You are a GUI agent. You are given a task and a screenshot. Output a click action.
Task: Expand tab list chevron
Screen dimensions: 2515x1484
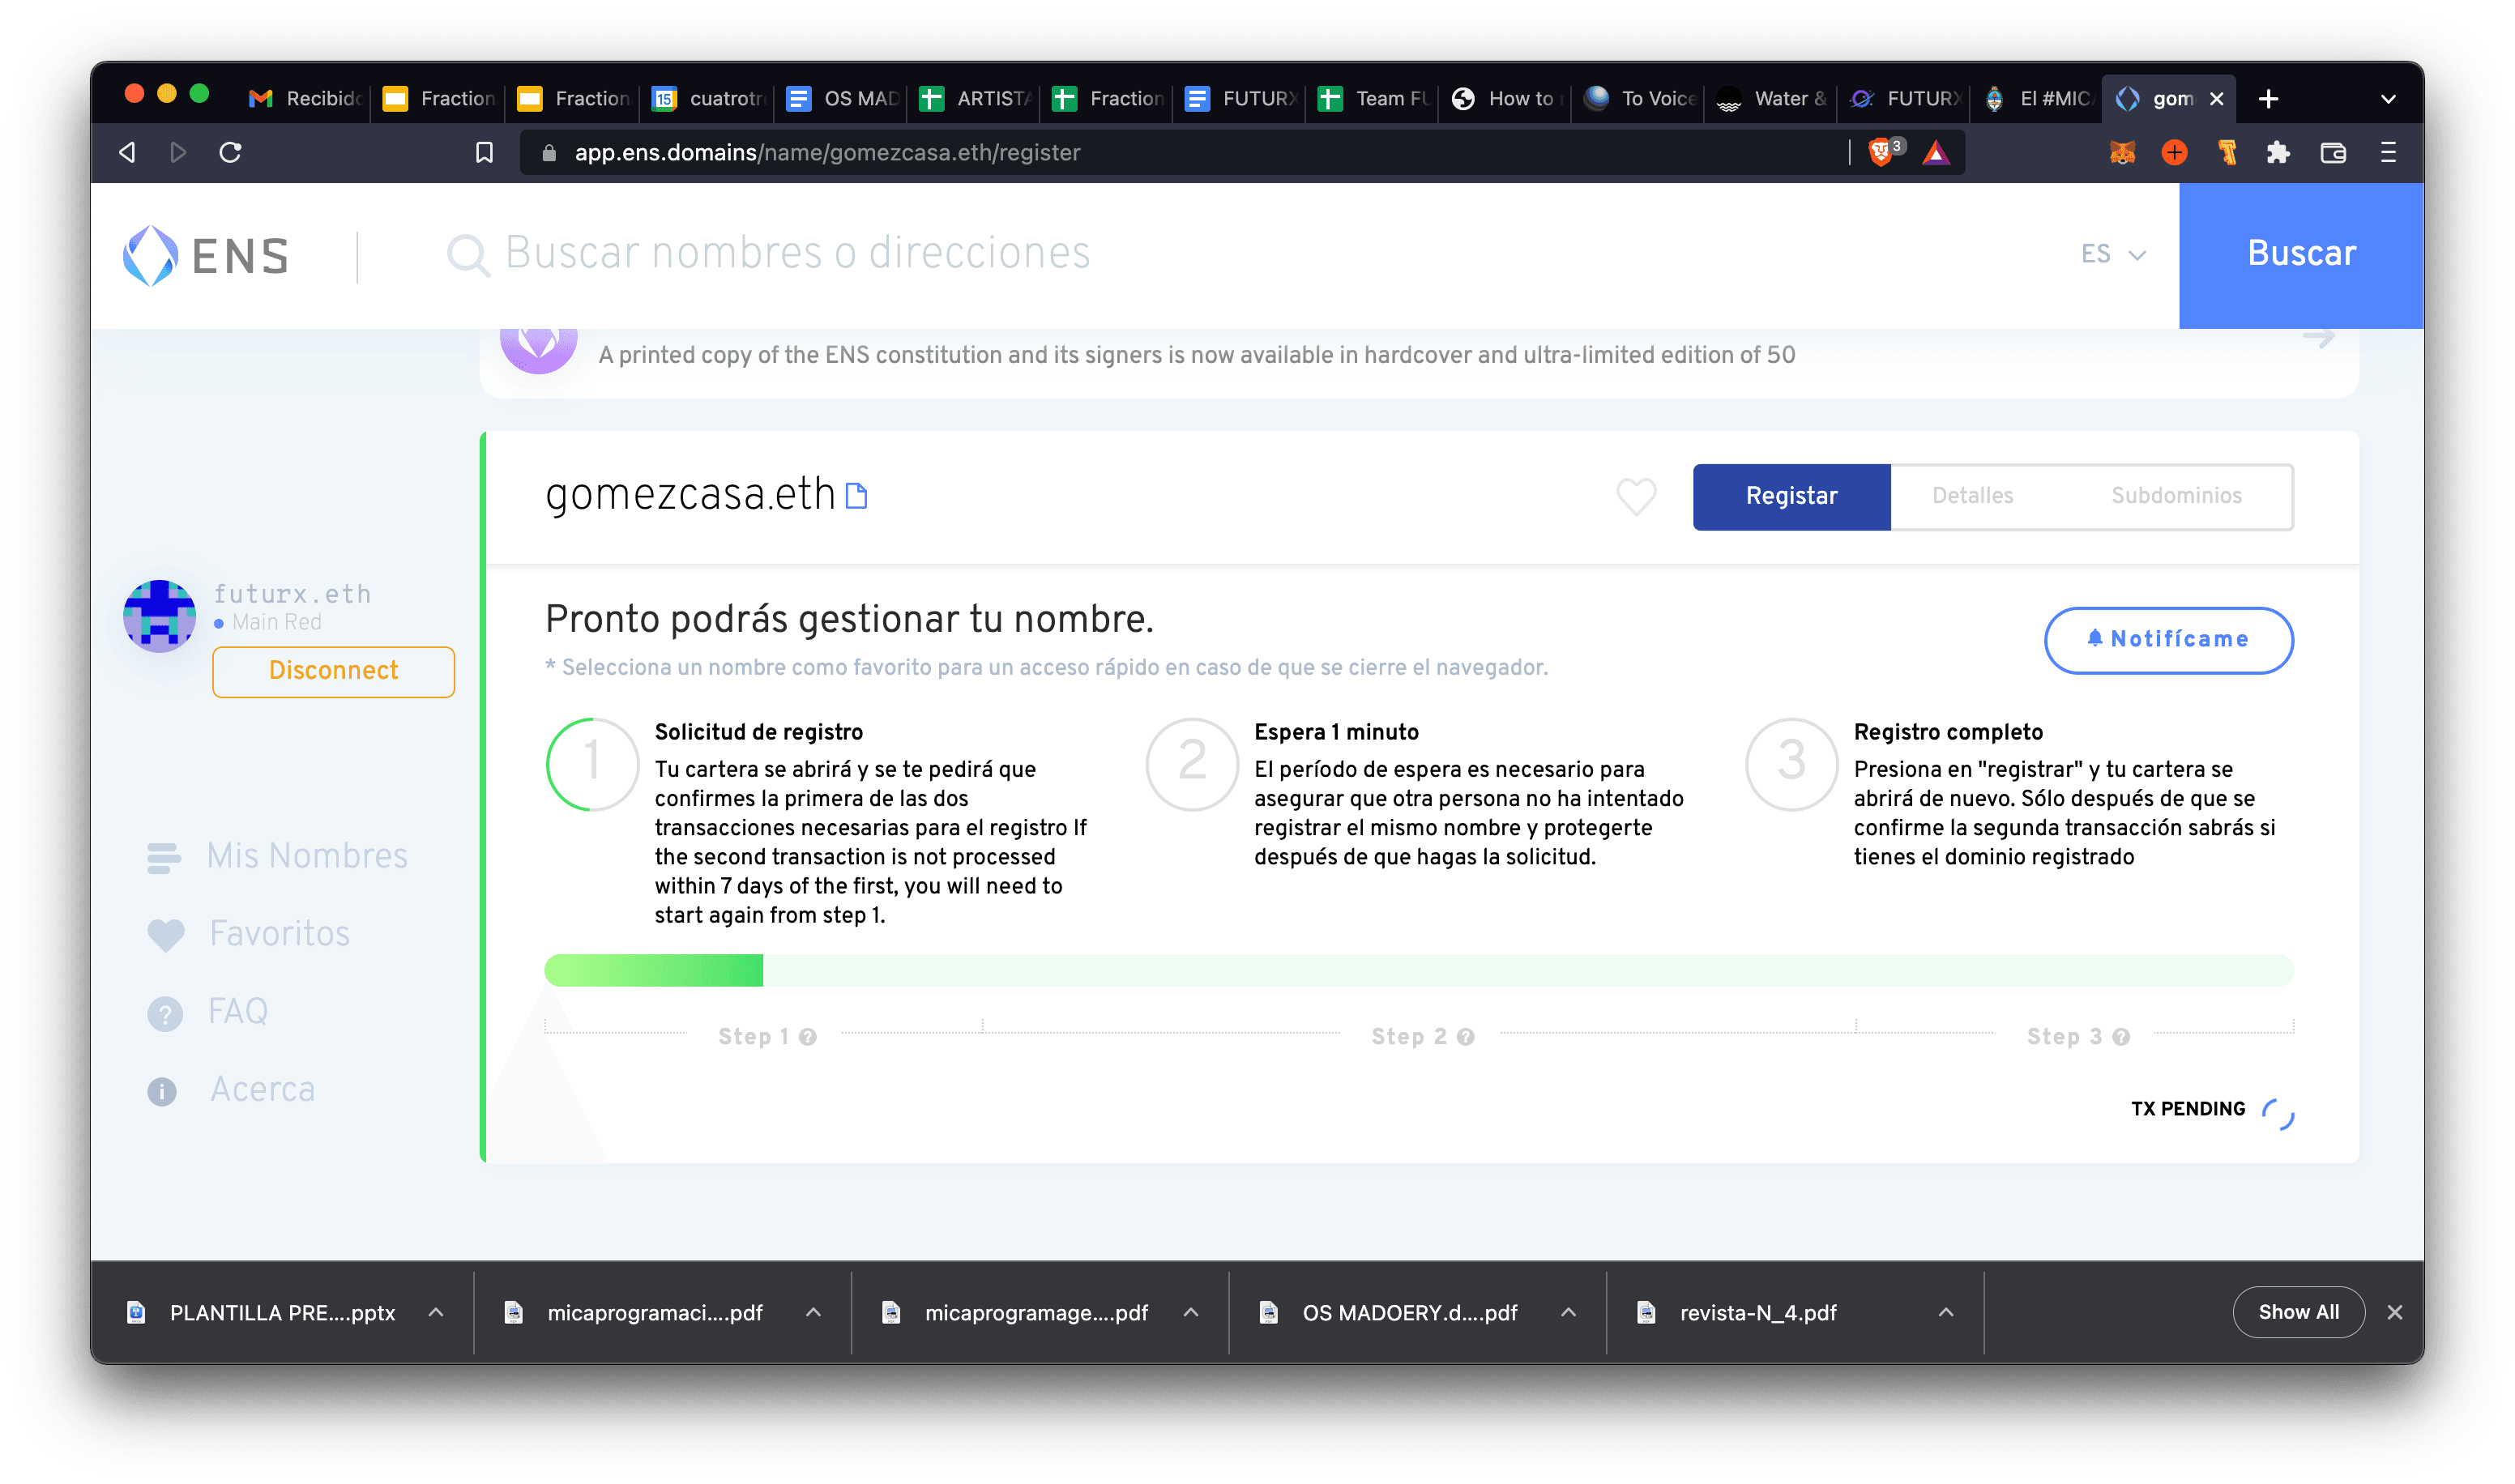[2388, 98]
